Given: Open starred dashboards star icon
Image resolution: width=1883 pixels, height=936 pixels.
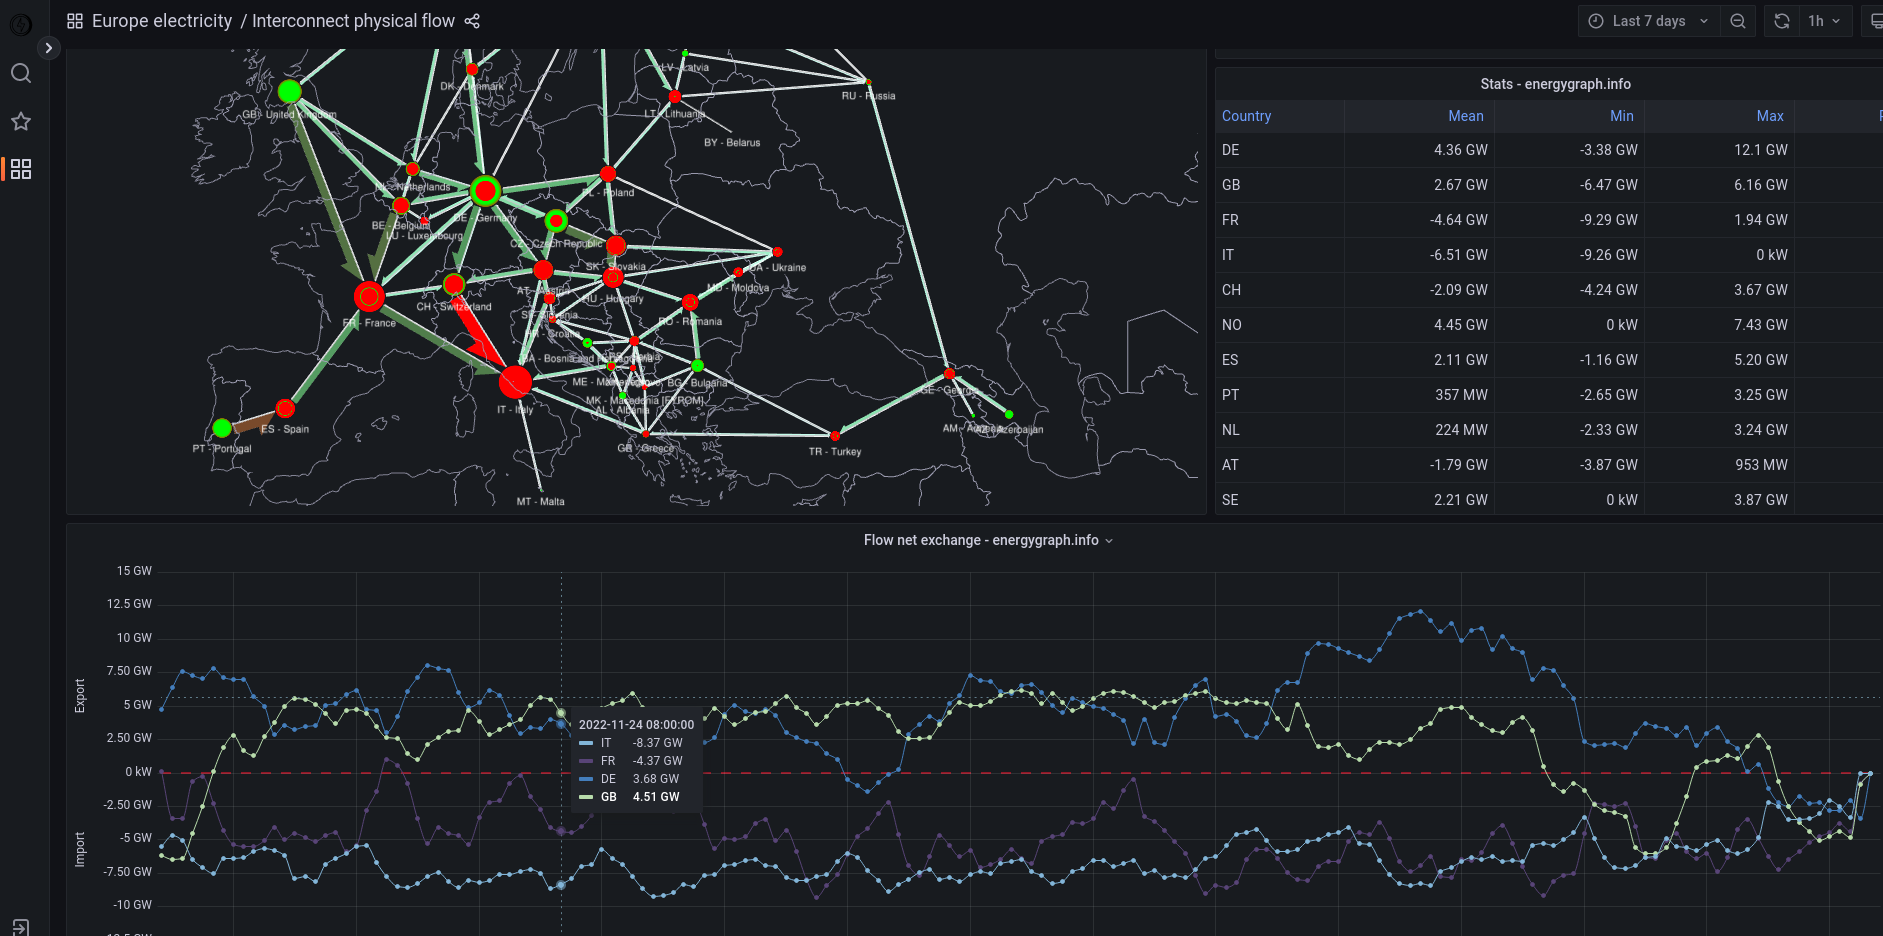Looking at the screenshot, I should coord(21,122).
